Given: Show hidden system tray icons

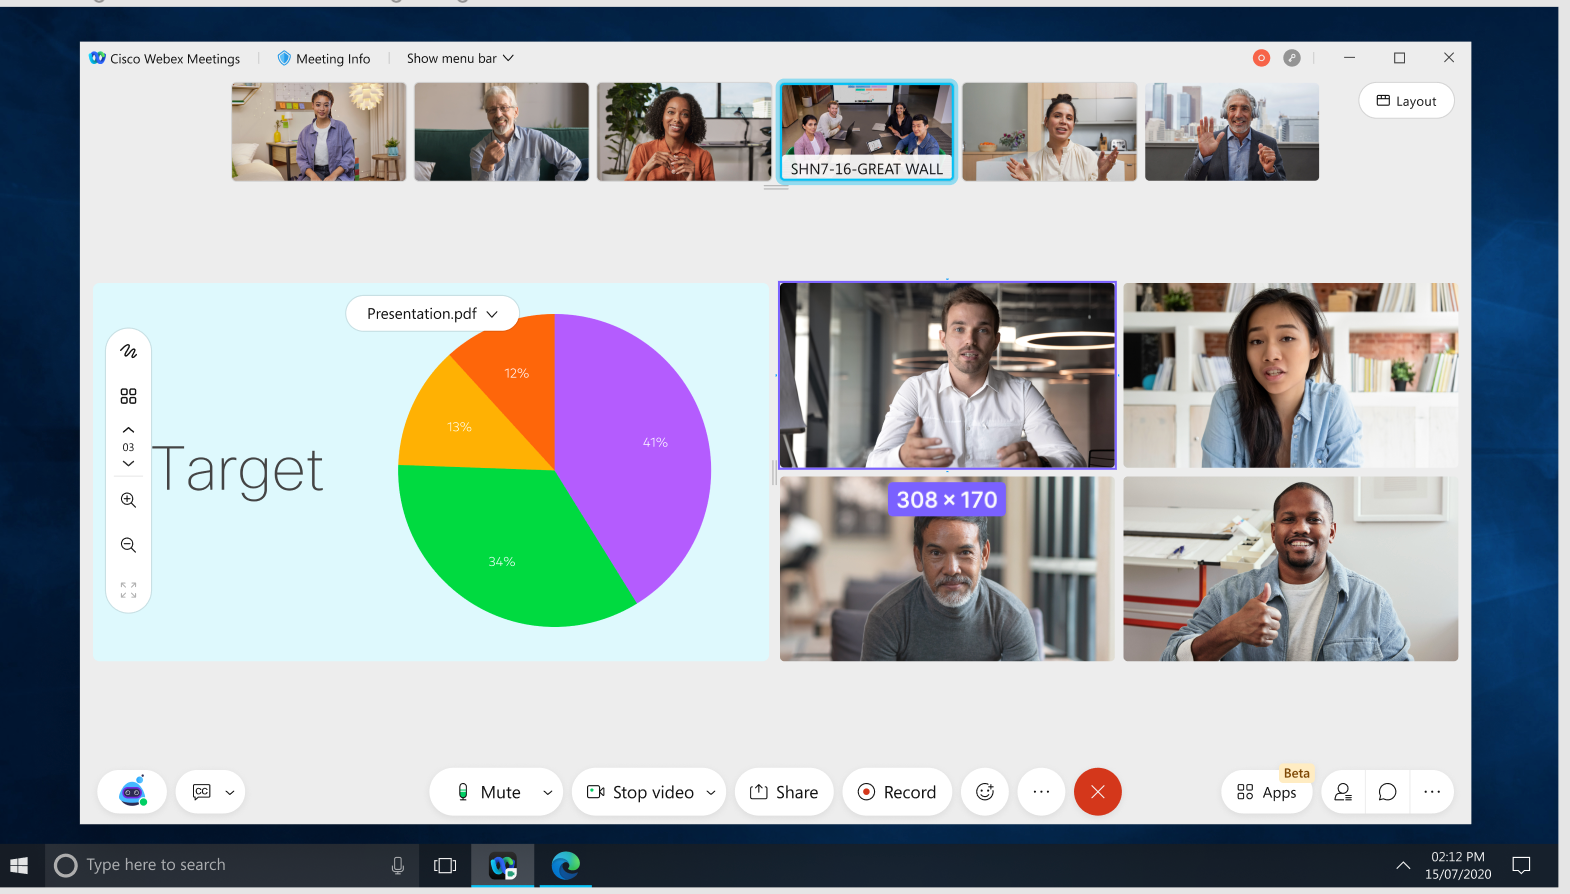Looking at the screenshot, I should coord(1403,865).
